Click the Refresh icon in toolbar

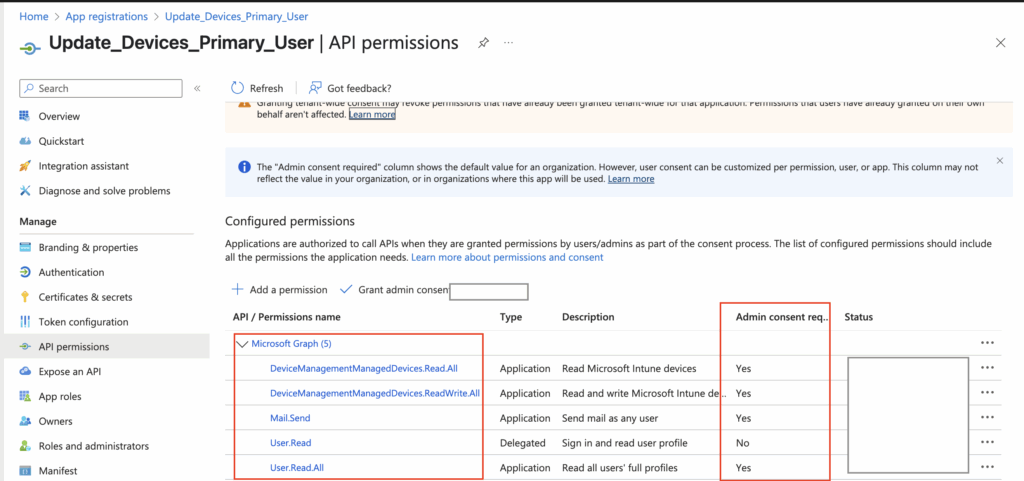237,88
